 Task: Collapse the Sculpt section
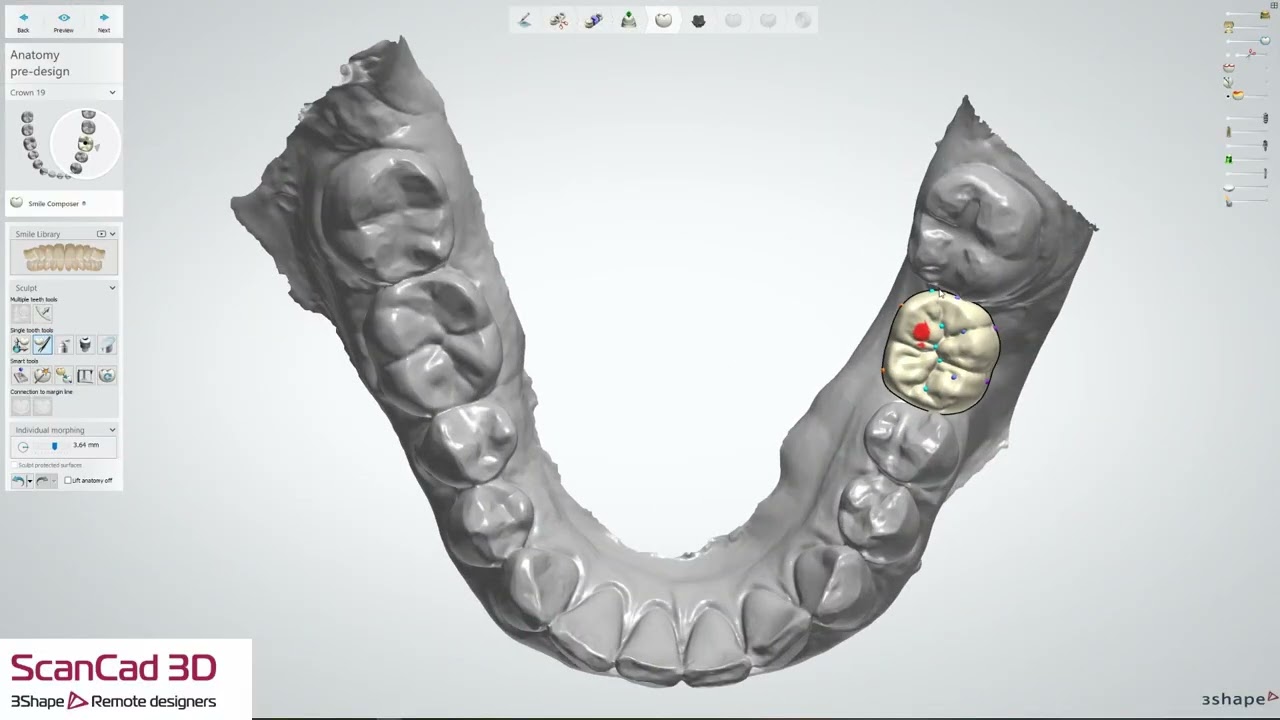pos(112,288)
